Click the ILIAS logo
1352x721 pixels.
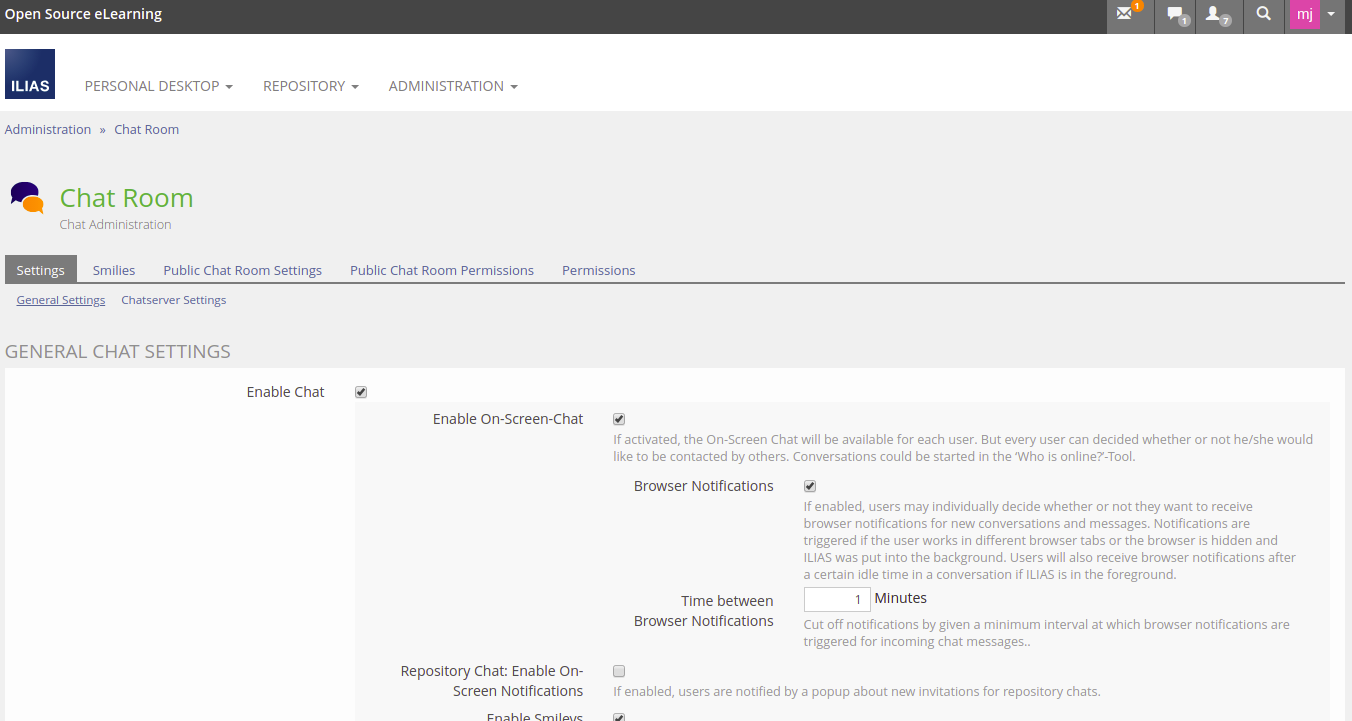click(x=30, y=74)
